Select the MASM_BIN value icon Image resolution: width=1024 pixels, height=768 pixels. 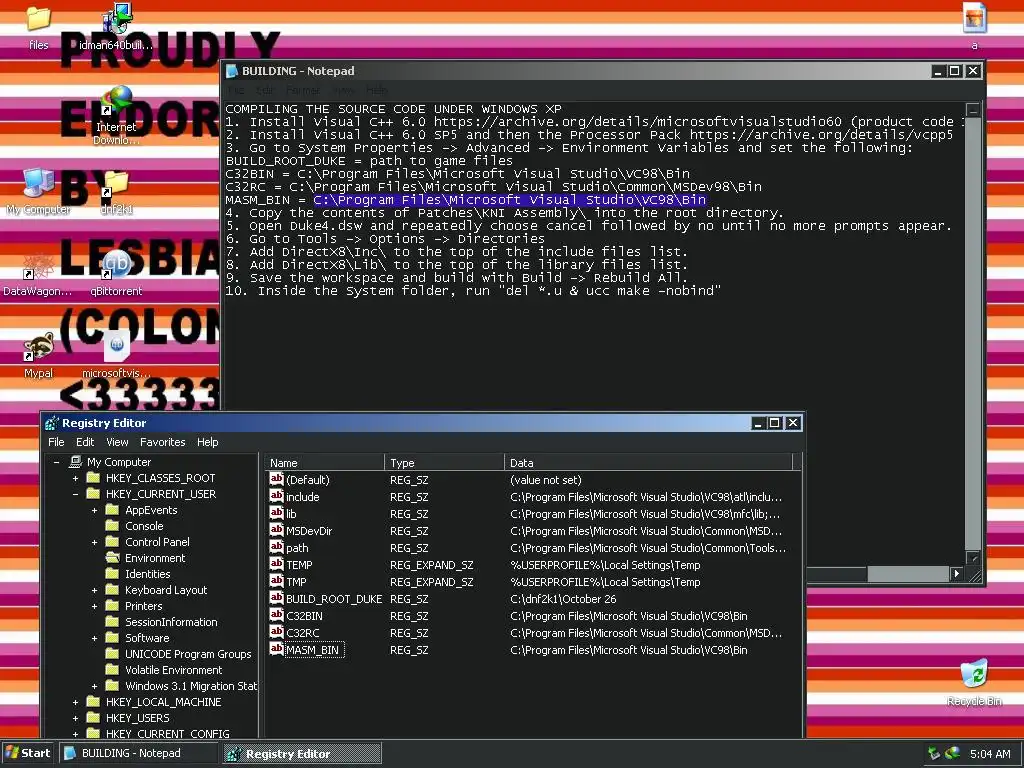[x=276, y=649]
